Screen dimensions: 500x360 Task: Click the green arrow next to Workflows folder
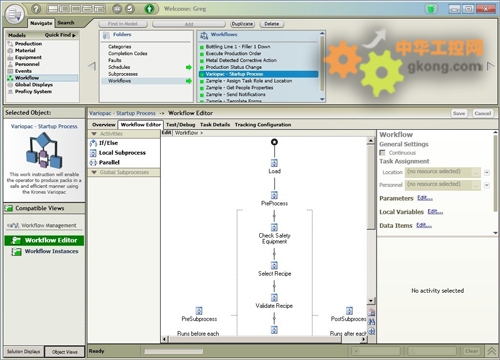[189, 81]
